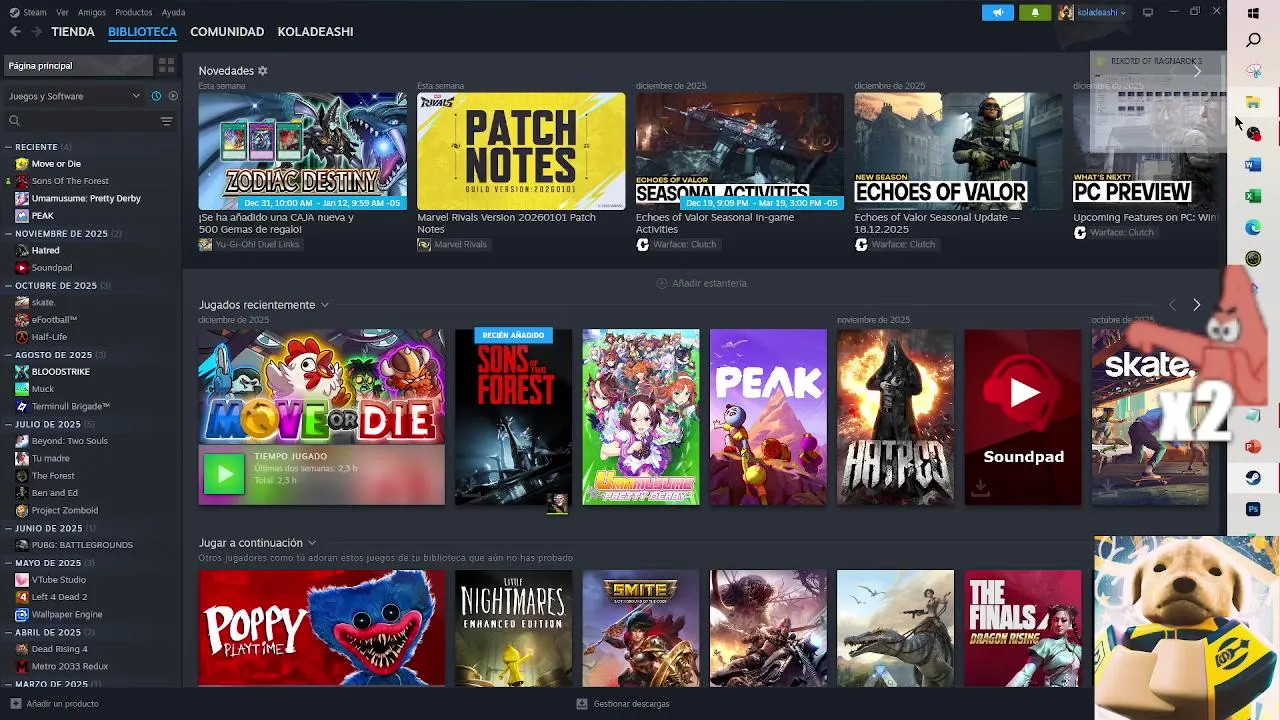Image resolution: width=1280 pixels, height=720 pixels.
Task: Open the KOLADEASHI profile tab
Action: coord(315,32)
